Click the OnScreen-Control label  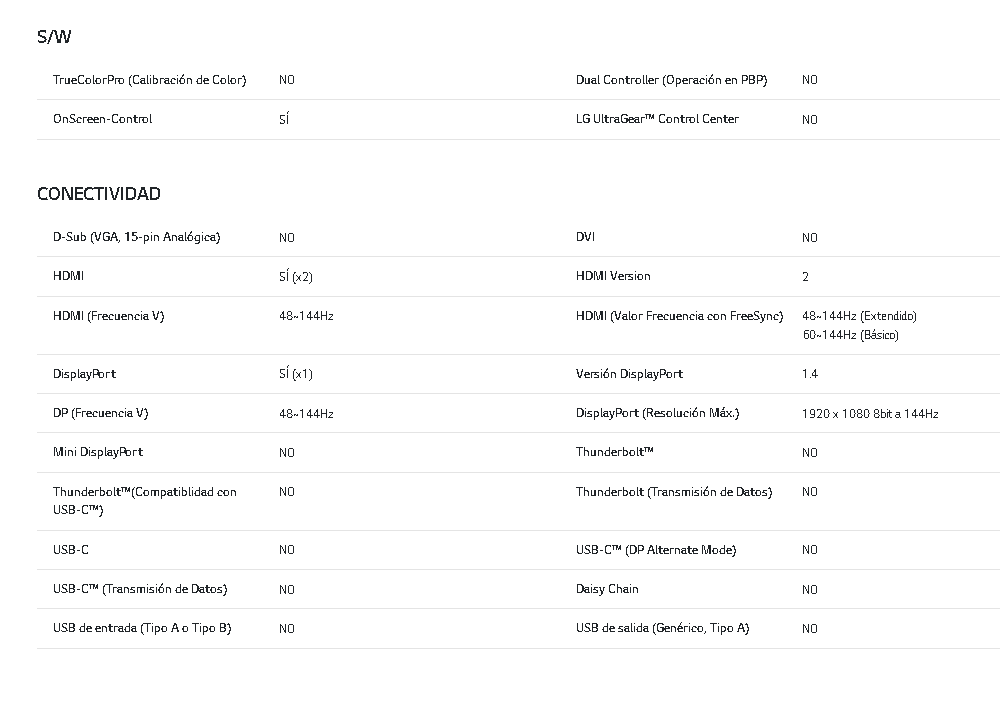[x=102, y=119]
